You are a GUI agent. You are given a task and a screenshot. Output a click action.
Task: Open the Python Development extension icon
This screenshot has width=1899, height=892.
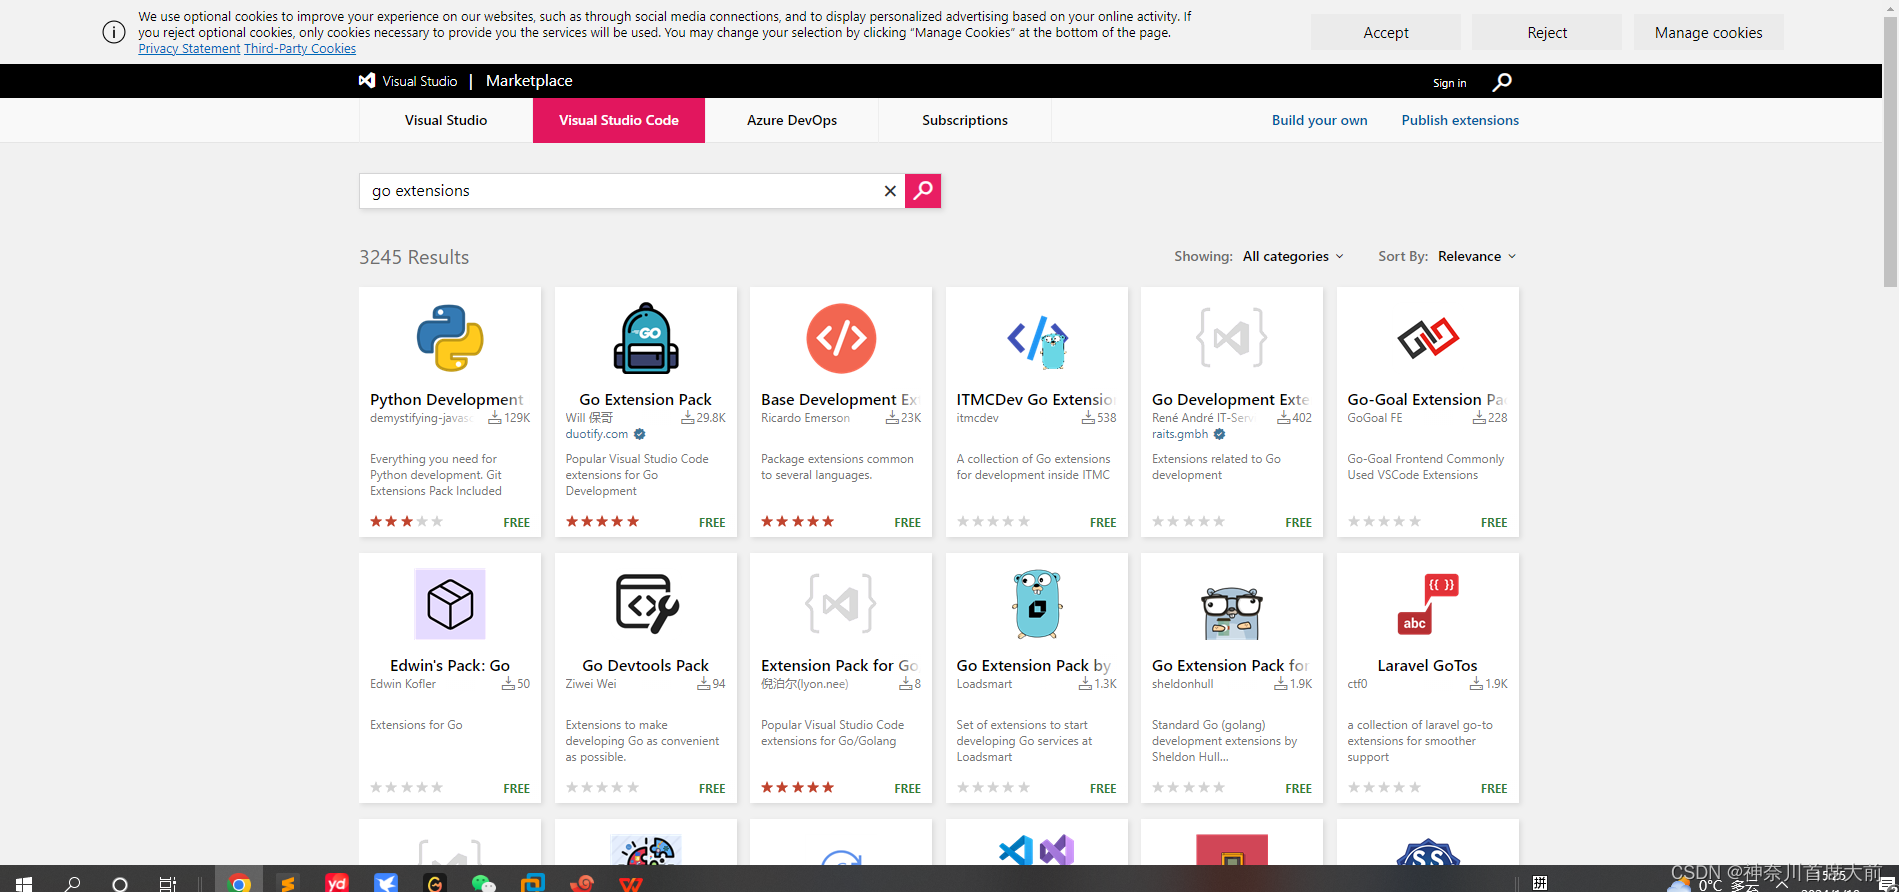tap(450, 338)
